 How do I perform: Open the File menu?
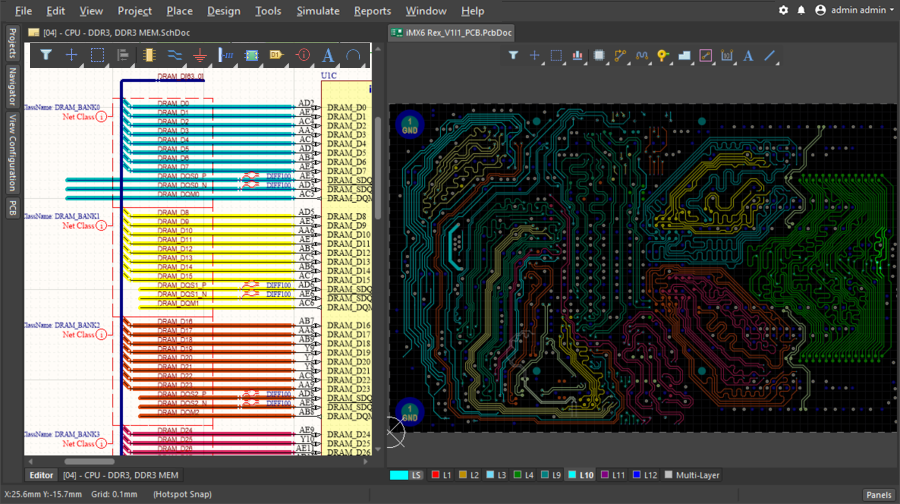coord(23,11)
